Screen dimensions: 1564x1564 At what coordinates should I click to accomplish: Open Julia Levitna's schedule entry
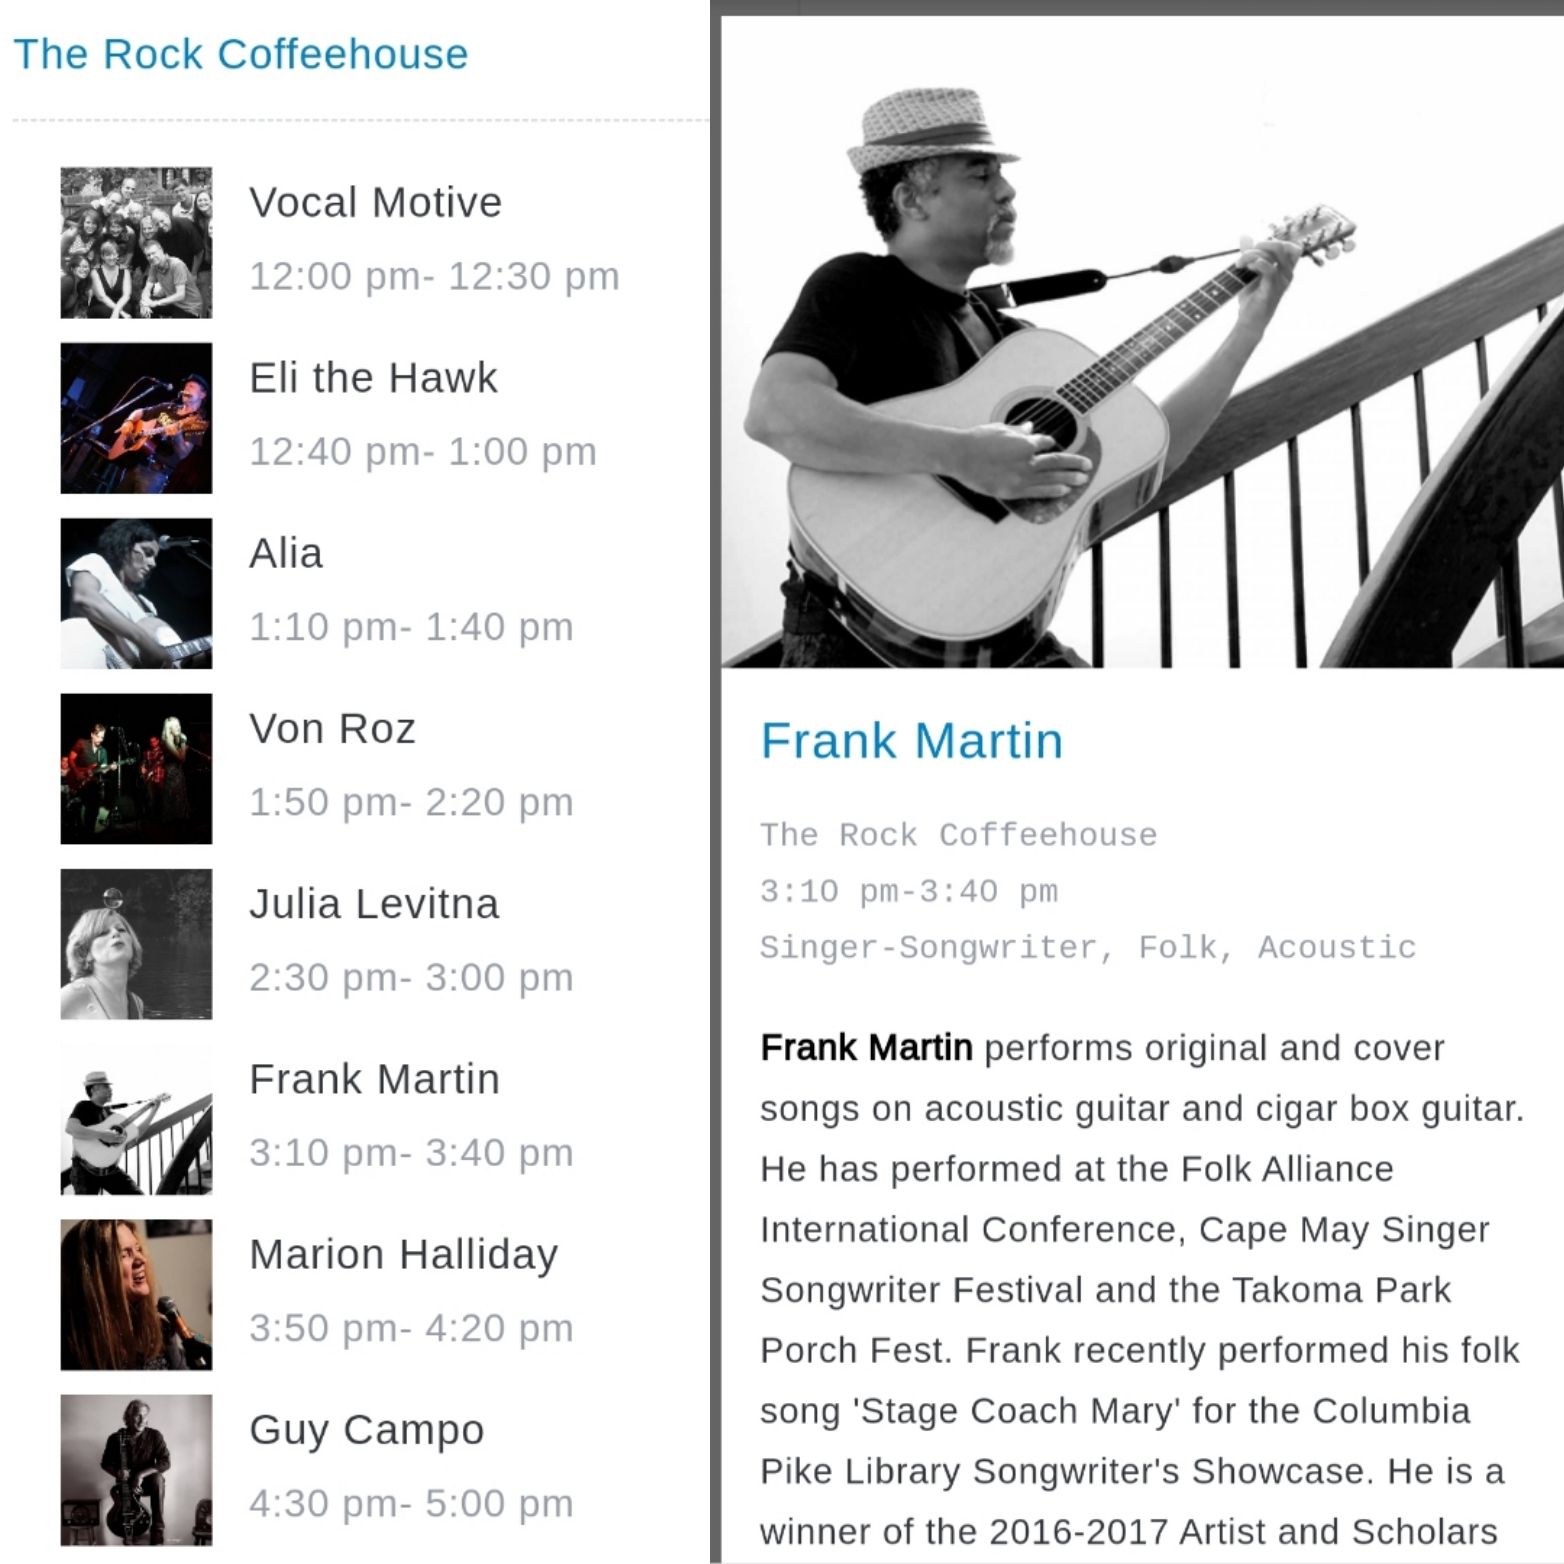click(x=374, y=904)
